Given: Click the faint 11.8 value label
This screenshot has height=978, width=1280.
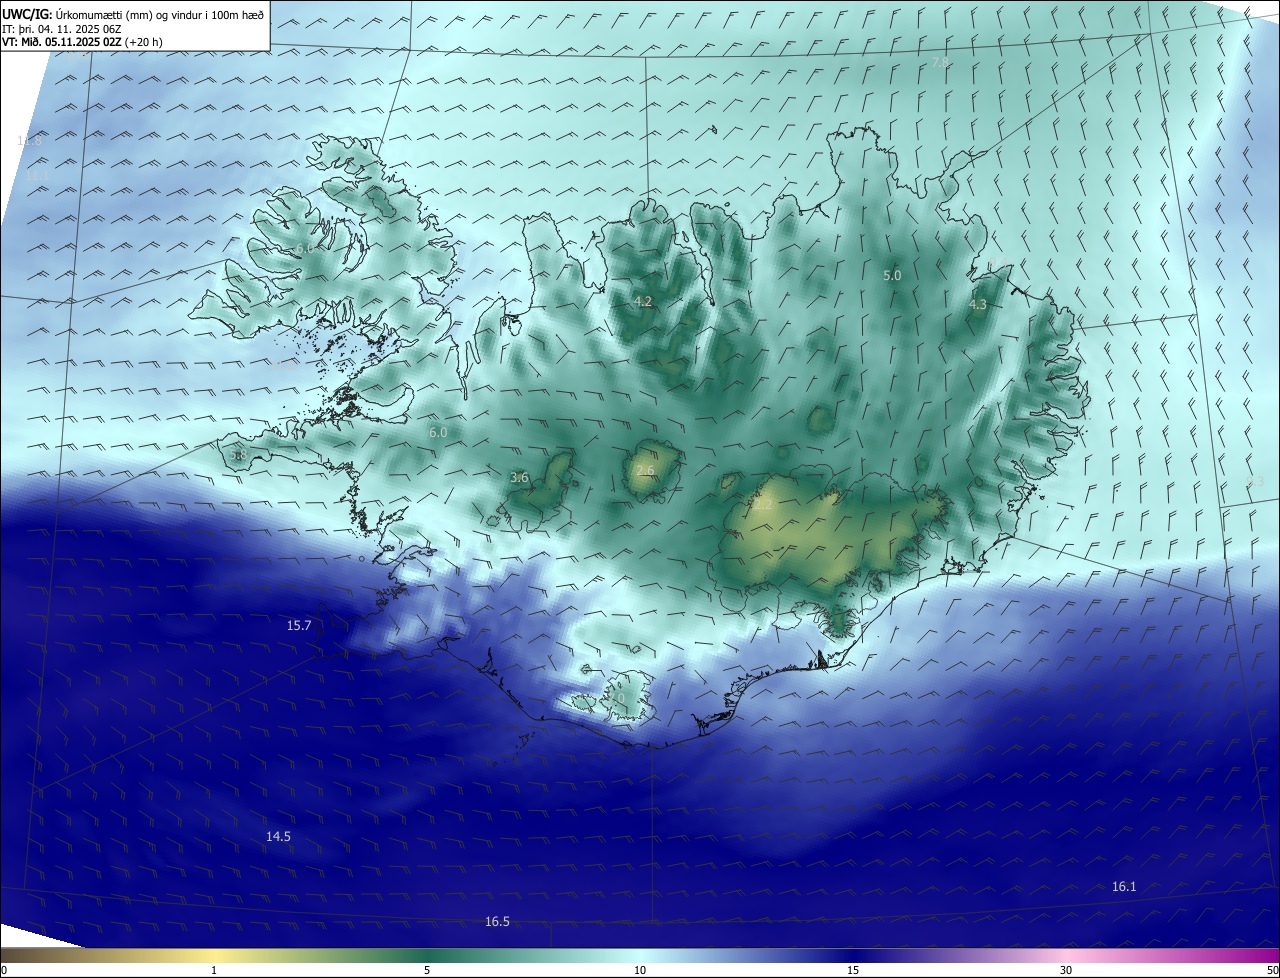Looking at the screenshot, I should click(30, 141).
